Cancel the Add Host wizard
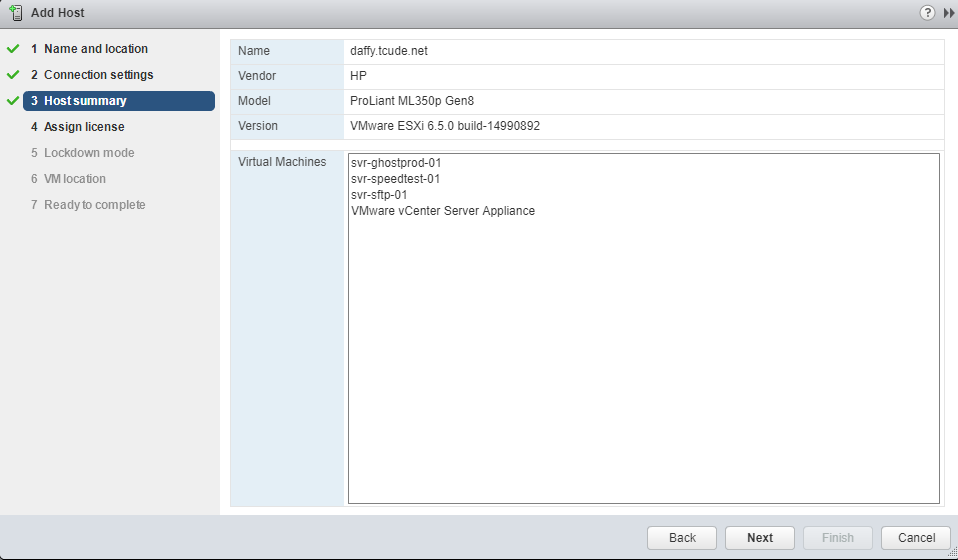This screenshot has height=560, width=958. 916,537
